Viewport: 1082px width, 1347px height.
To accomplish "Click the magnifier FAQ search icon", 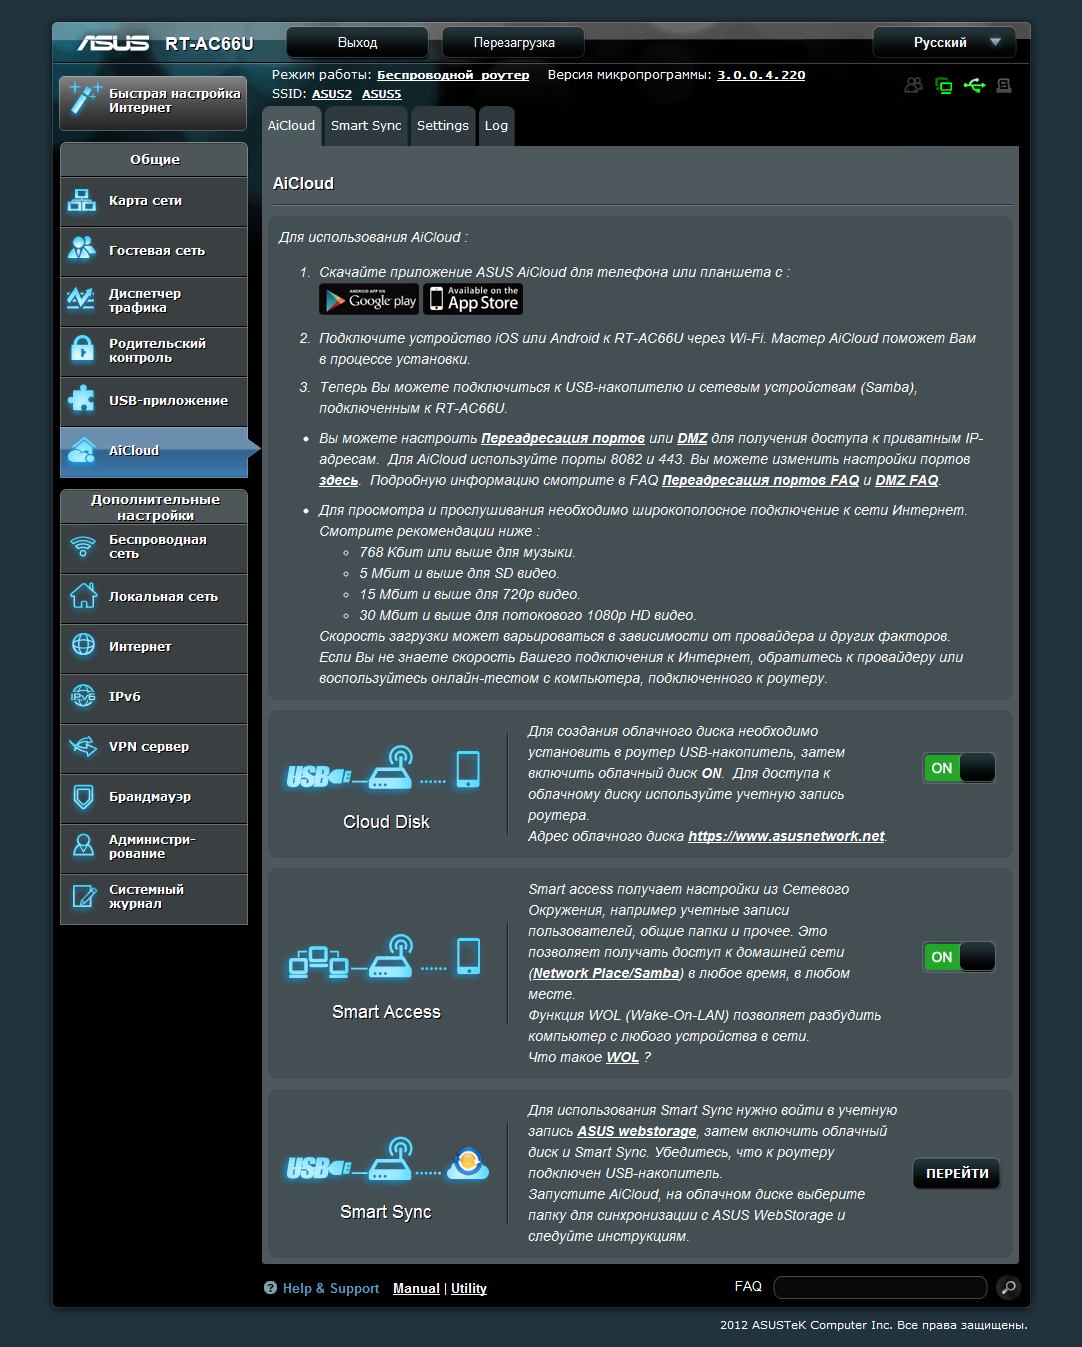I will pyautogui.click(x=1008, y=1287).
